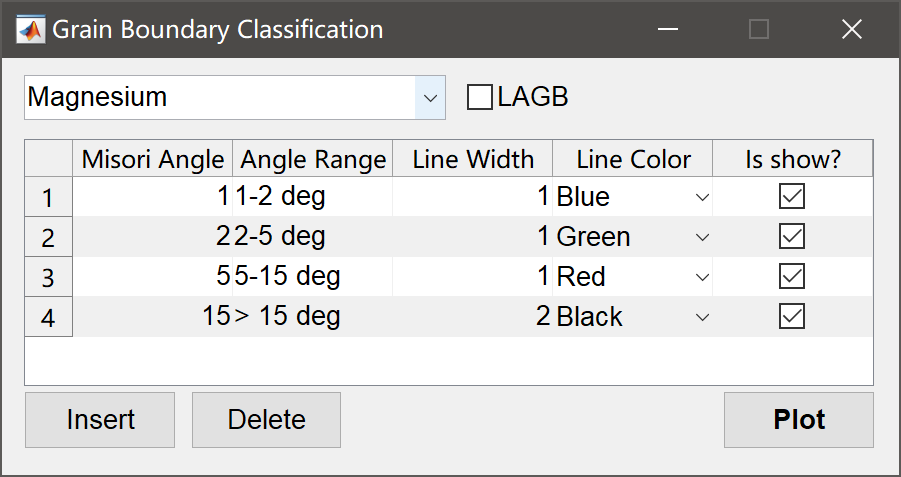Close the Grain Boundary Classification window

(x=851, y=29)
